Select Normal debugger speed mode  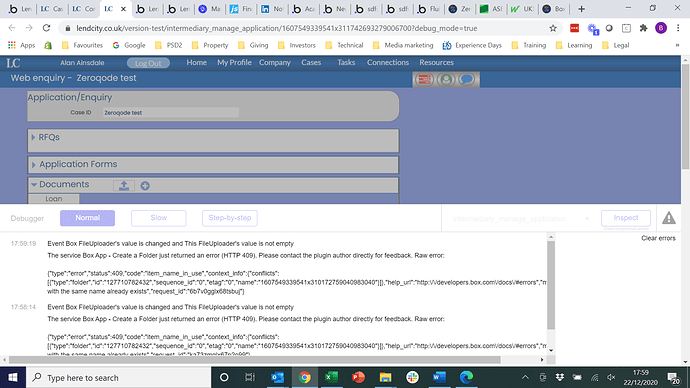pos(88,218)
